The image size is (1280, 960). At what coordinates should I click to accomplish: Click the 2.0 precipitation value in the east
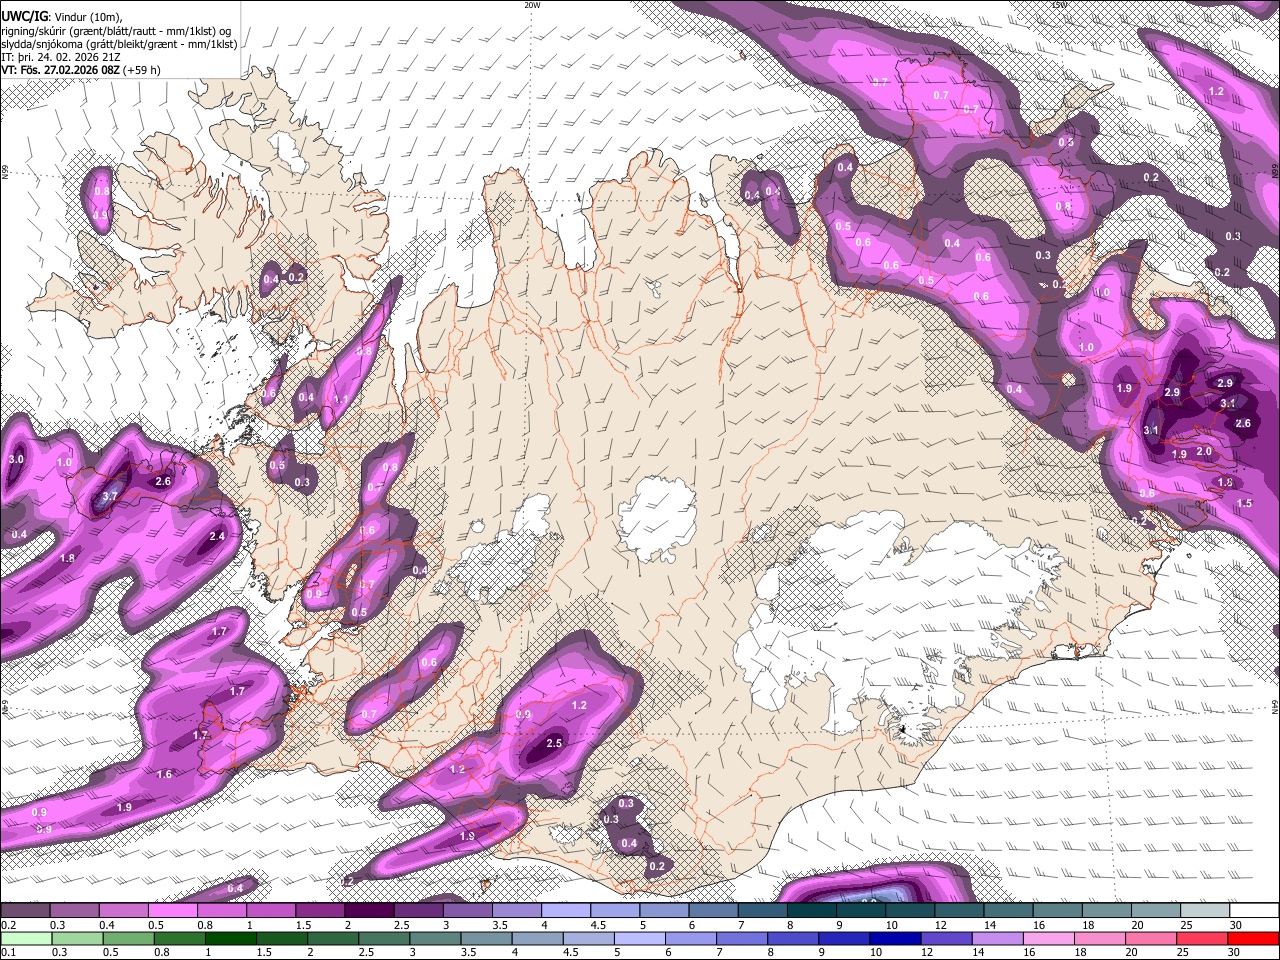click(1204, 451)
